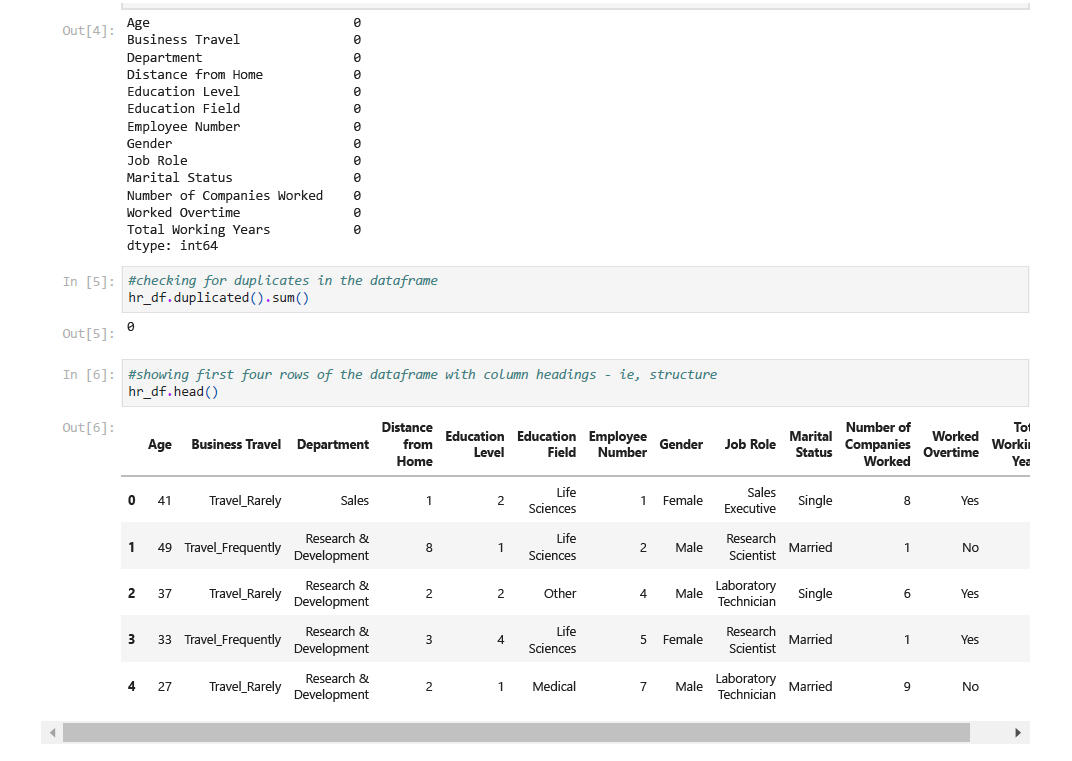
Task: Click the Education Field column header
Action: 546,444
